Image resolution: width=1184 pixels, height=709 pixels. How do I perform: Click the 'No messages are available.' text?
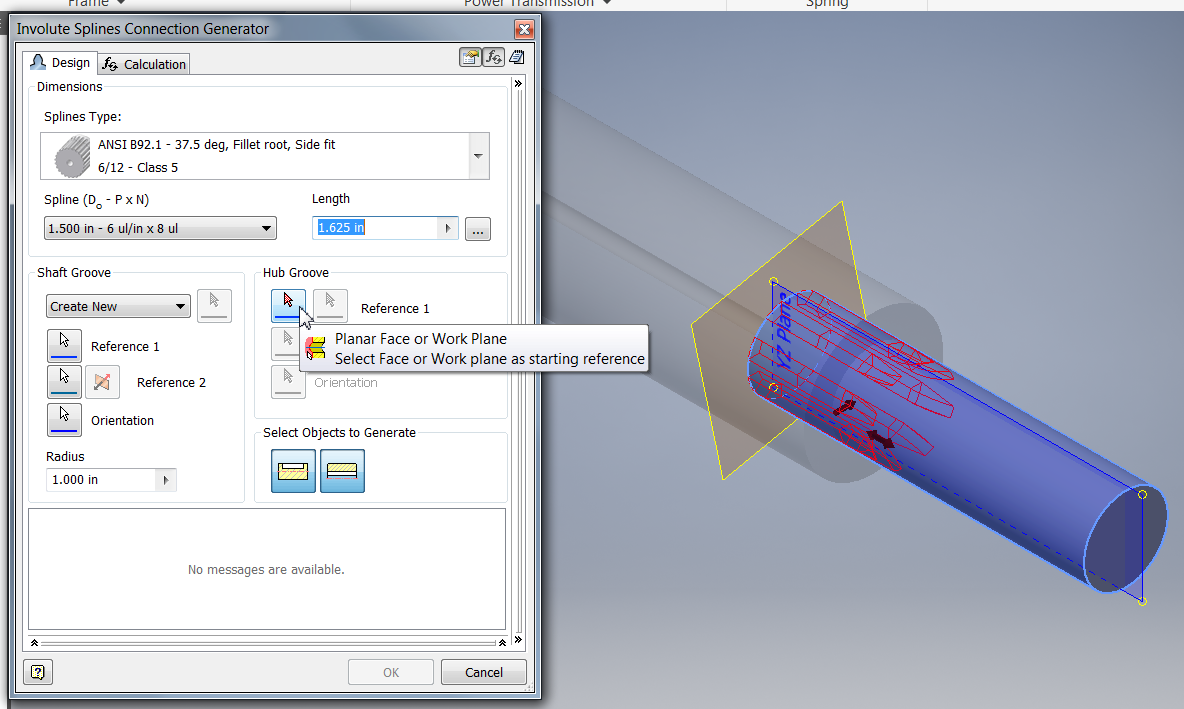(266, 569)
